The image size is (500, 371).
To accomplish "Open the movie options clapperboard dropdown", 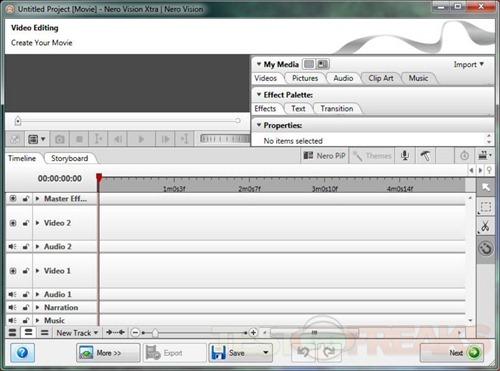I will [485, 156].
